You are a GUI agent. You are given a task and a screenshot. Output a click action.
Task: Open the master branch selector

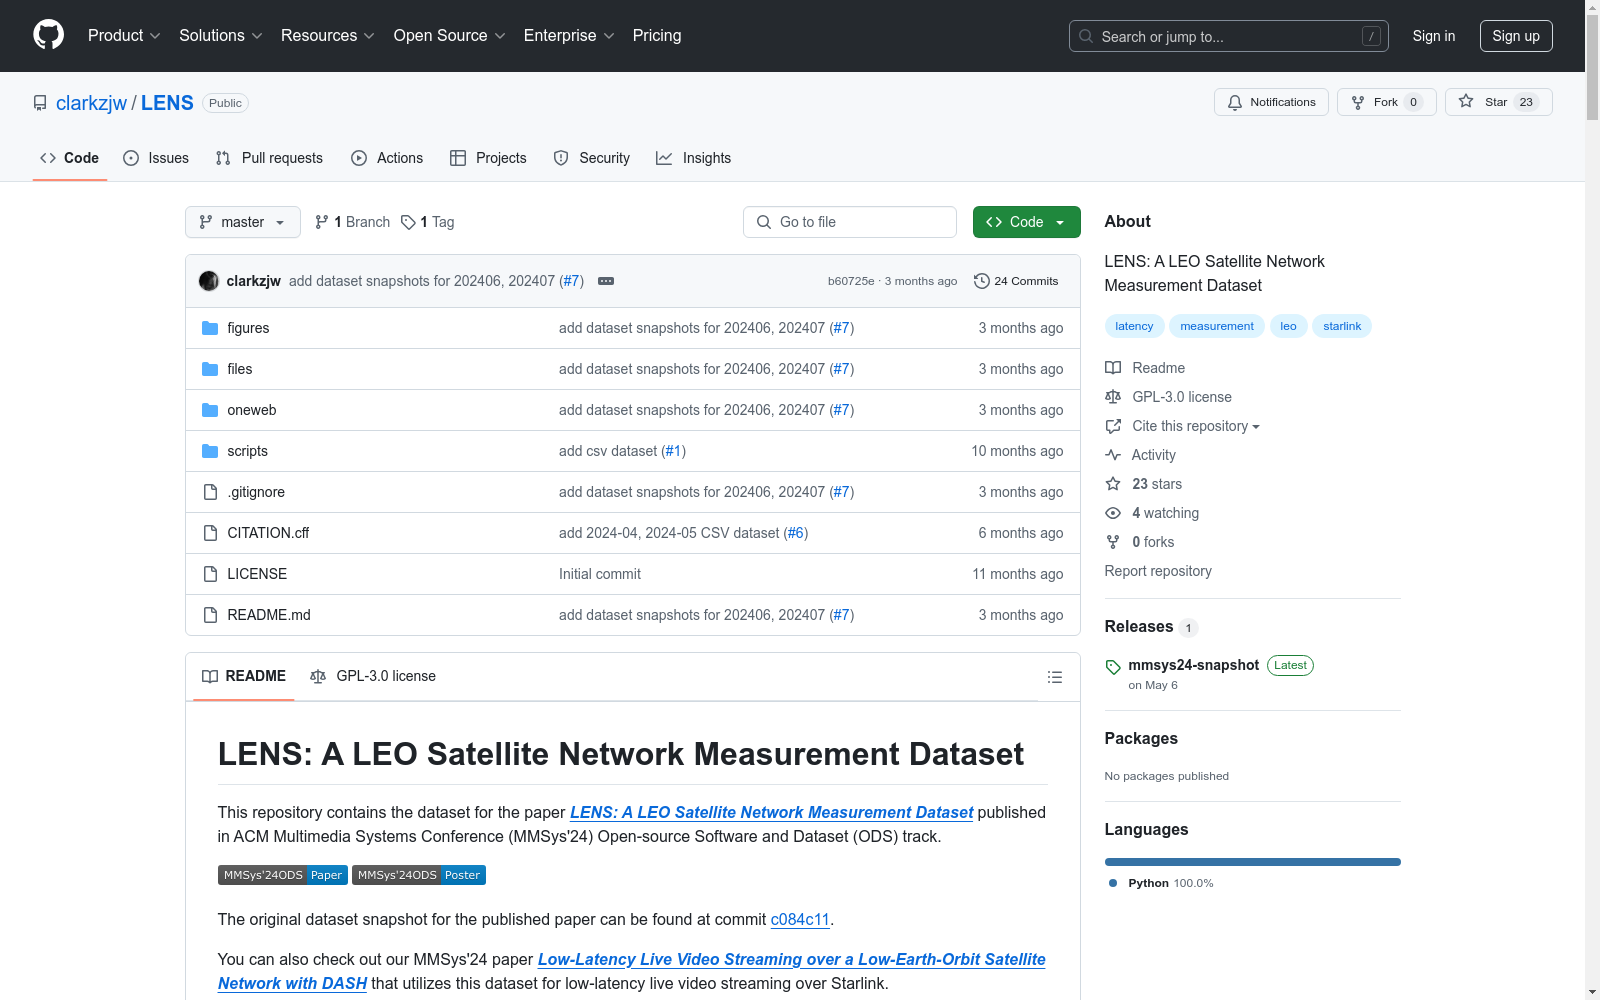(243, 222)
